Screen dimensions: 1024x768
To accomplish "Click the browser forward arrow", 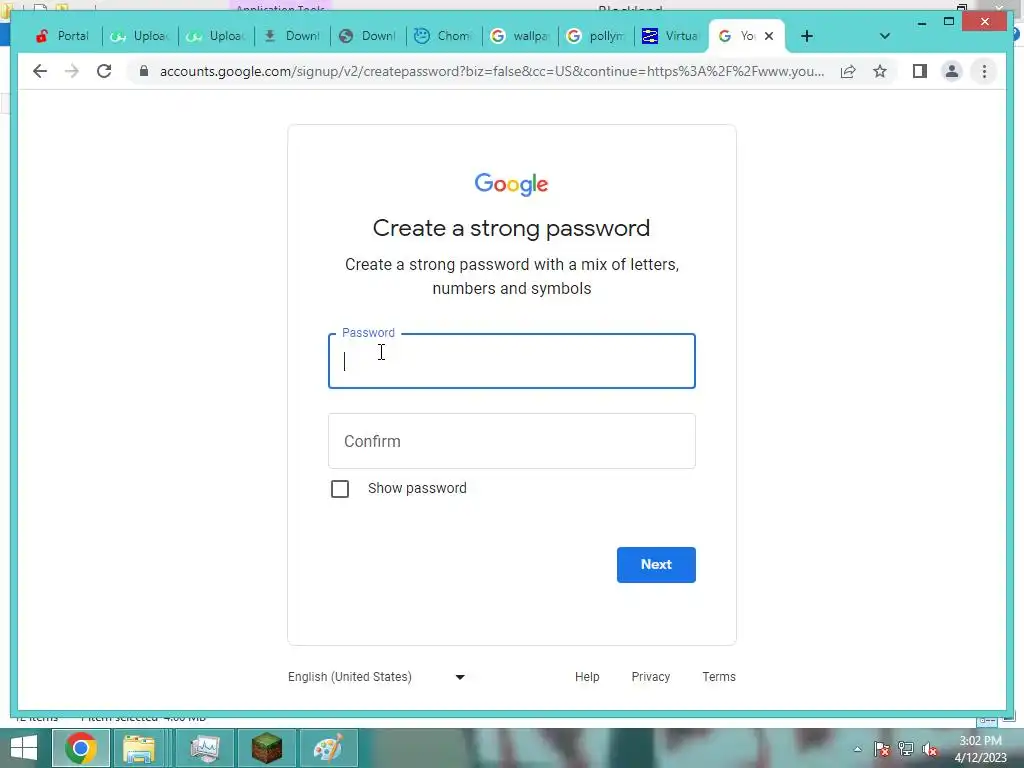I will [72, 71].
